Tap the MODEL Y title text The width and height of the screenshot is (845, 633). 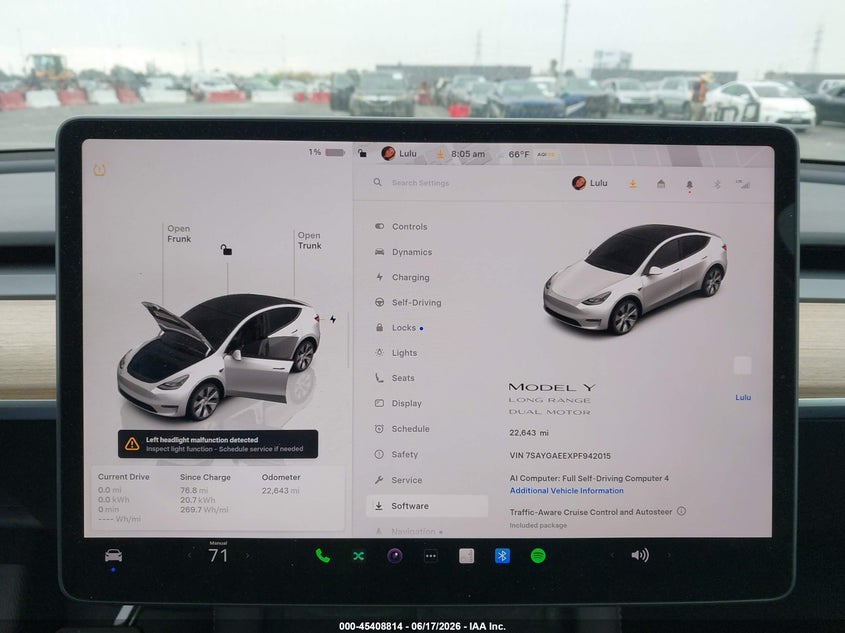[552, 387]
